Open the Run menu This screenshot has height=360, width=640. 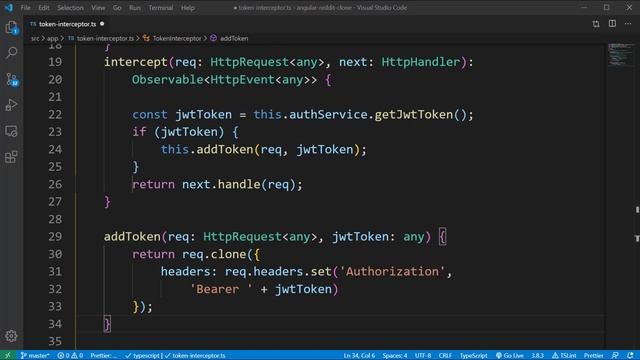click(x=134, y=8)
